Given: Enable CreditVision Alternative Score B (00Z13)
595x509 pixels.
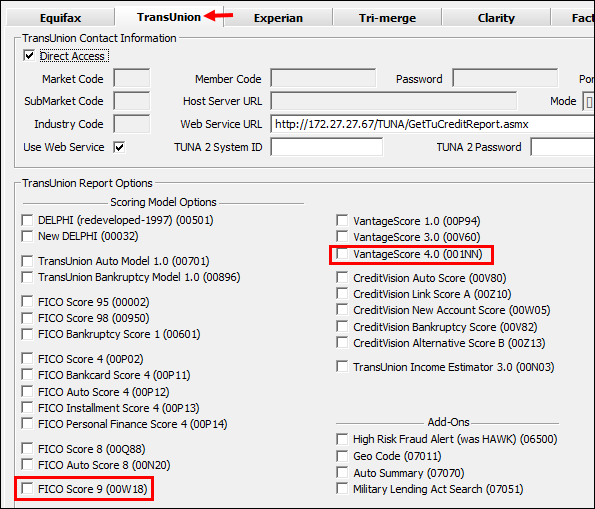Looking at the screenshot, I should (x=342, y=343).
